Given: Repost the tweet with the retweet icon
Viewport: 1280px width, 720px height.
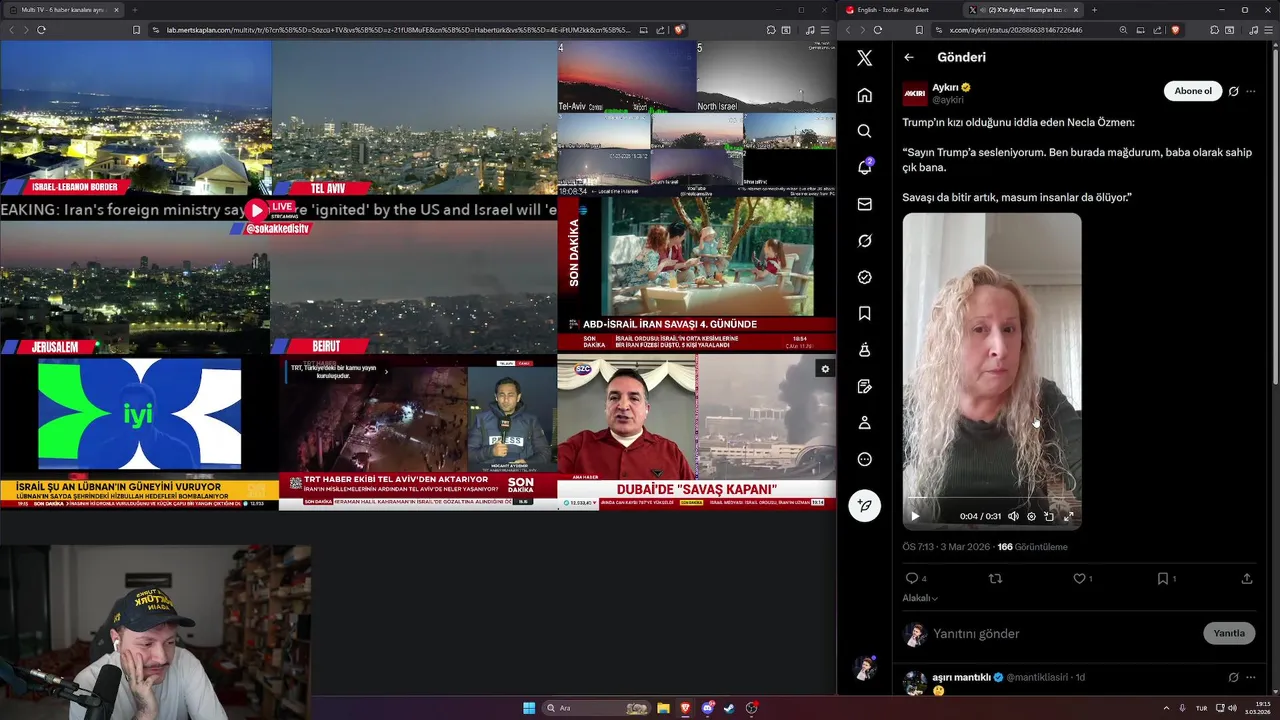Looking at the screenshot, I should [995, 578].
